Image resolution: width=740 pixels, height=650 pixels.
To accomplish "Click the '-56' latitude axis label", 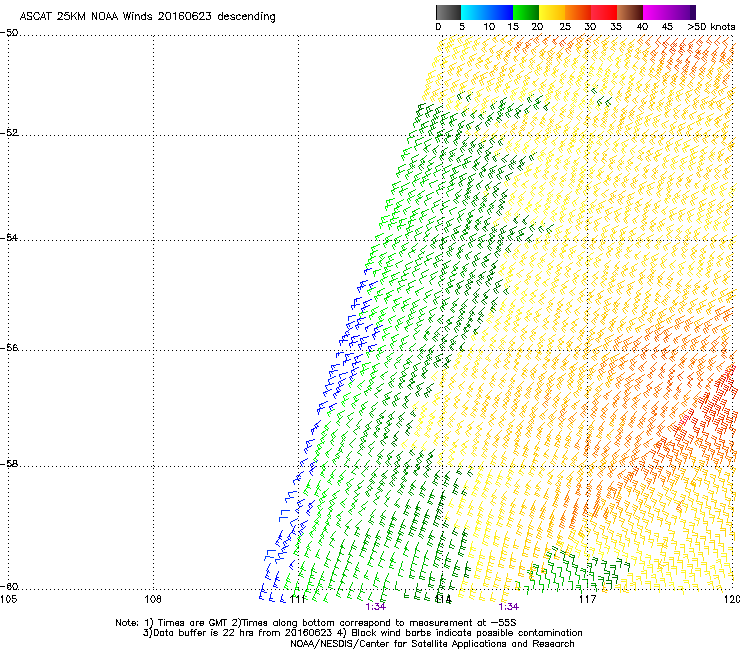I will 9,347.
